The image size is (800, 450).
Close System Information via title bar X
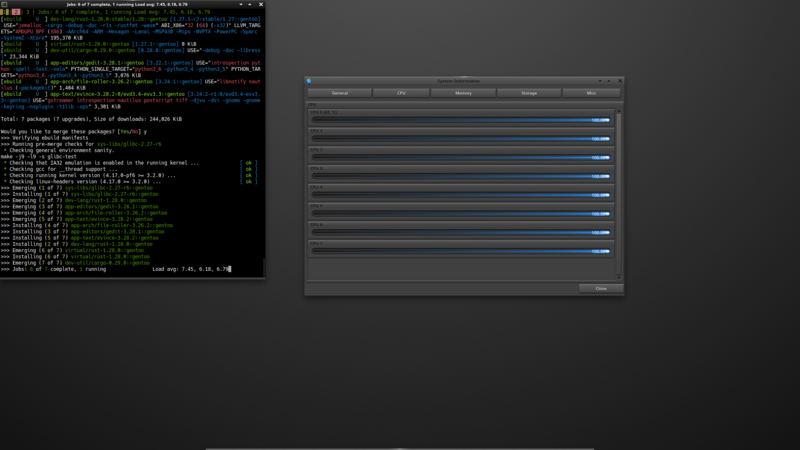click(620, 81)
